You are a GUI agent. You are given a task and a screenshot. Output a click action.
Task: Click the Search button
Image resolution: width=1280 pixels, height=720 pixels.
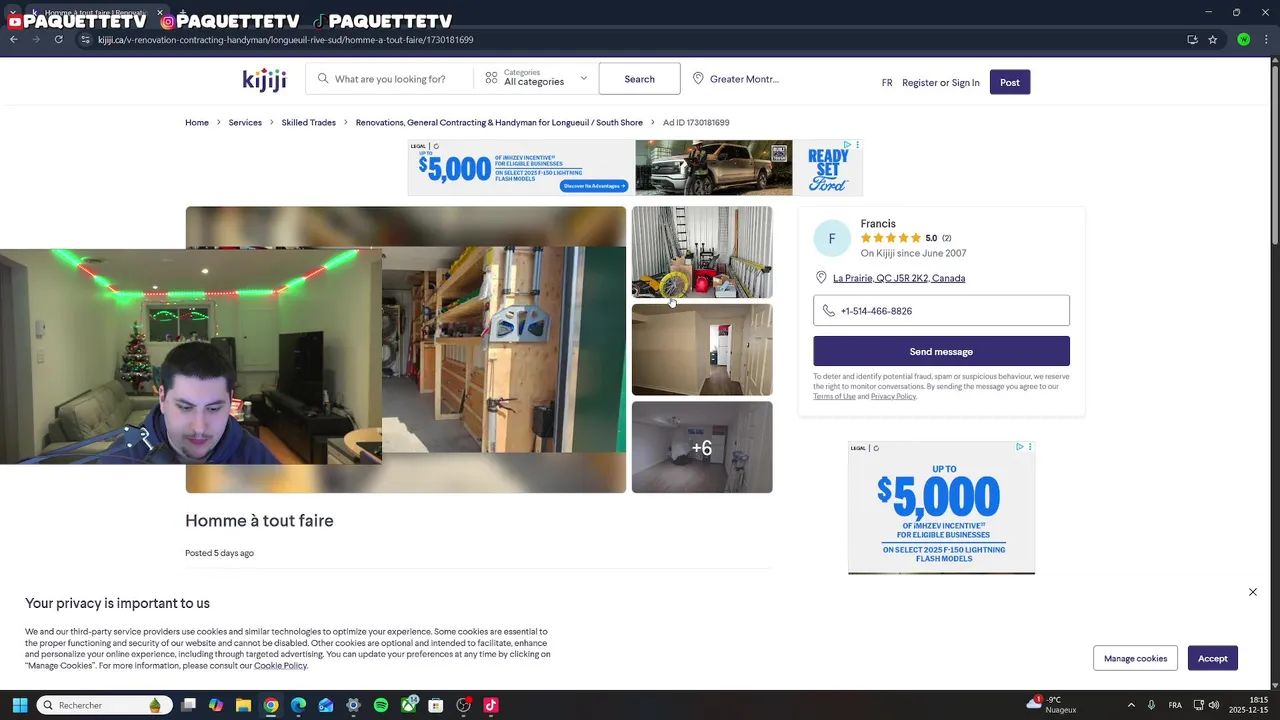(x=639, y=79)
